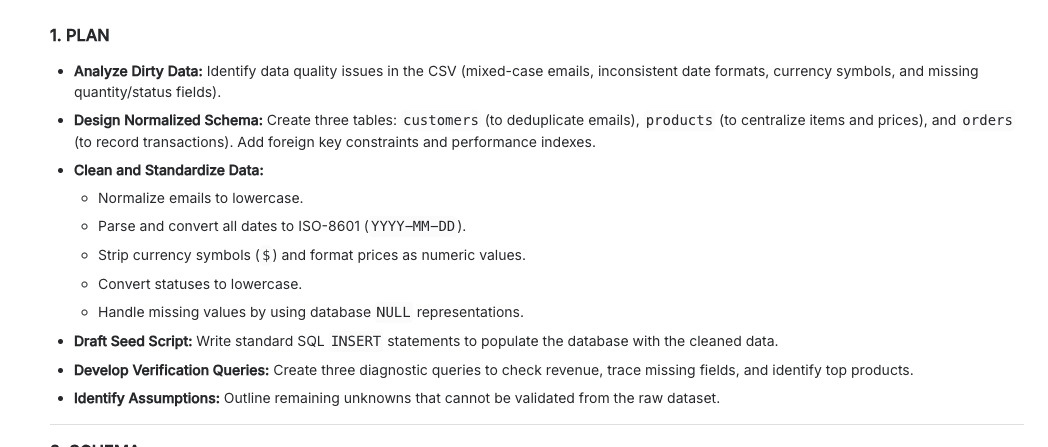Click the phrase 'quantity/status fields' in first bullet
The width and height of the screenshot is (1048, 447).
(x=144, y=92)
